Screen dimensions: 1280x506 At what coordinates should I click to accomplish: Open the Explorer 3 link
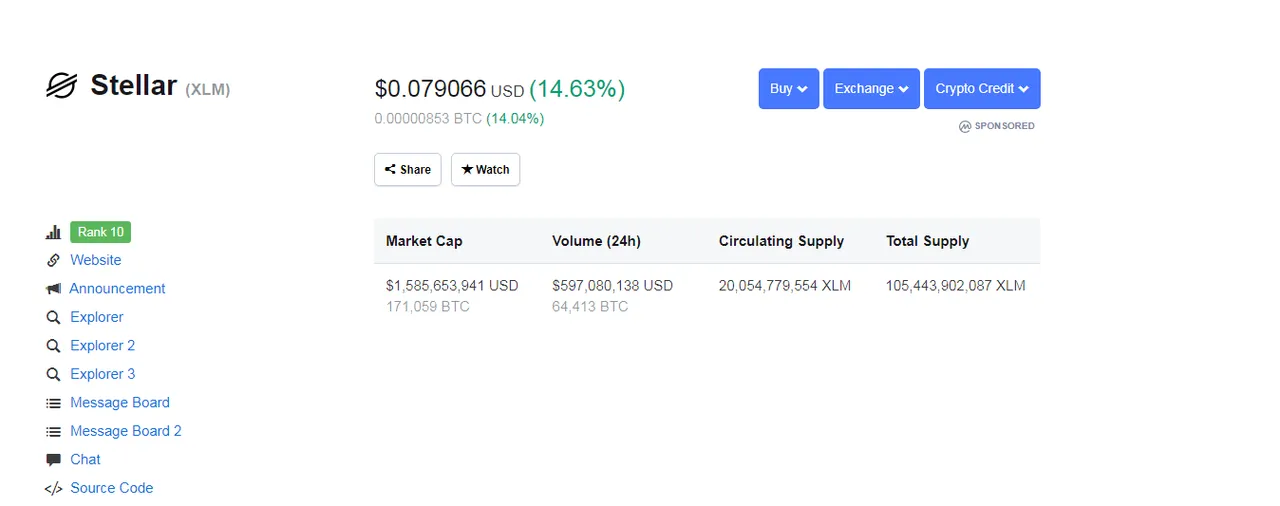pyautogui.click(x=102, y=374)
